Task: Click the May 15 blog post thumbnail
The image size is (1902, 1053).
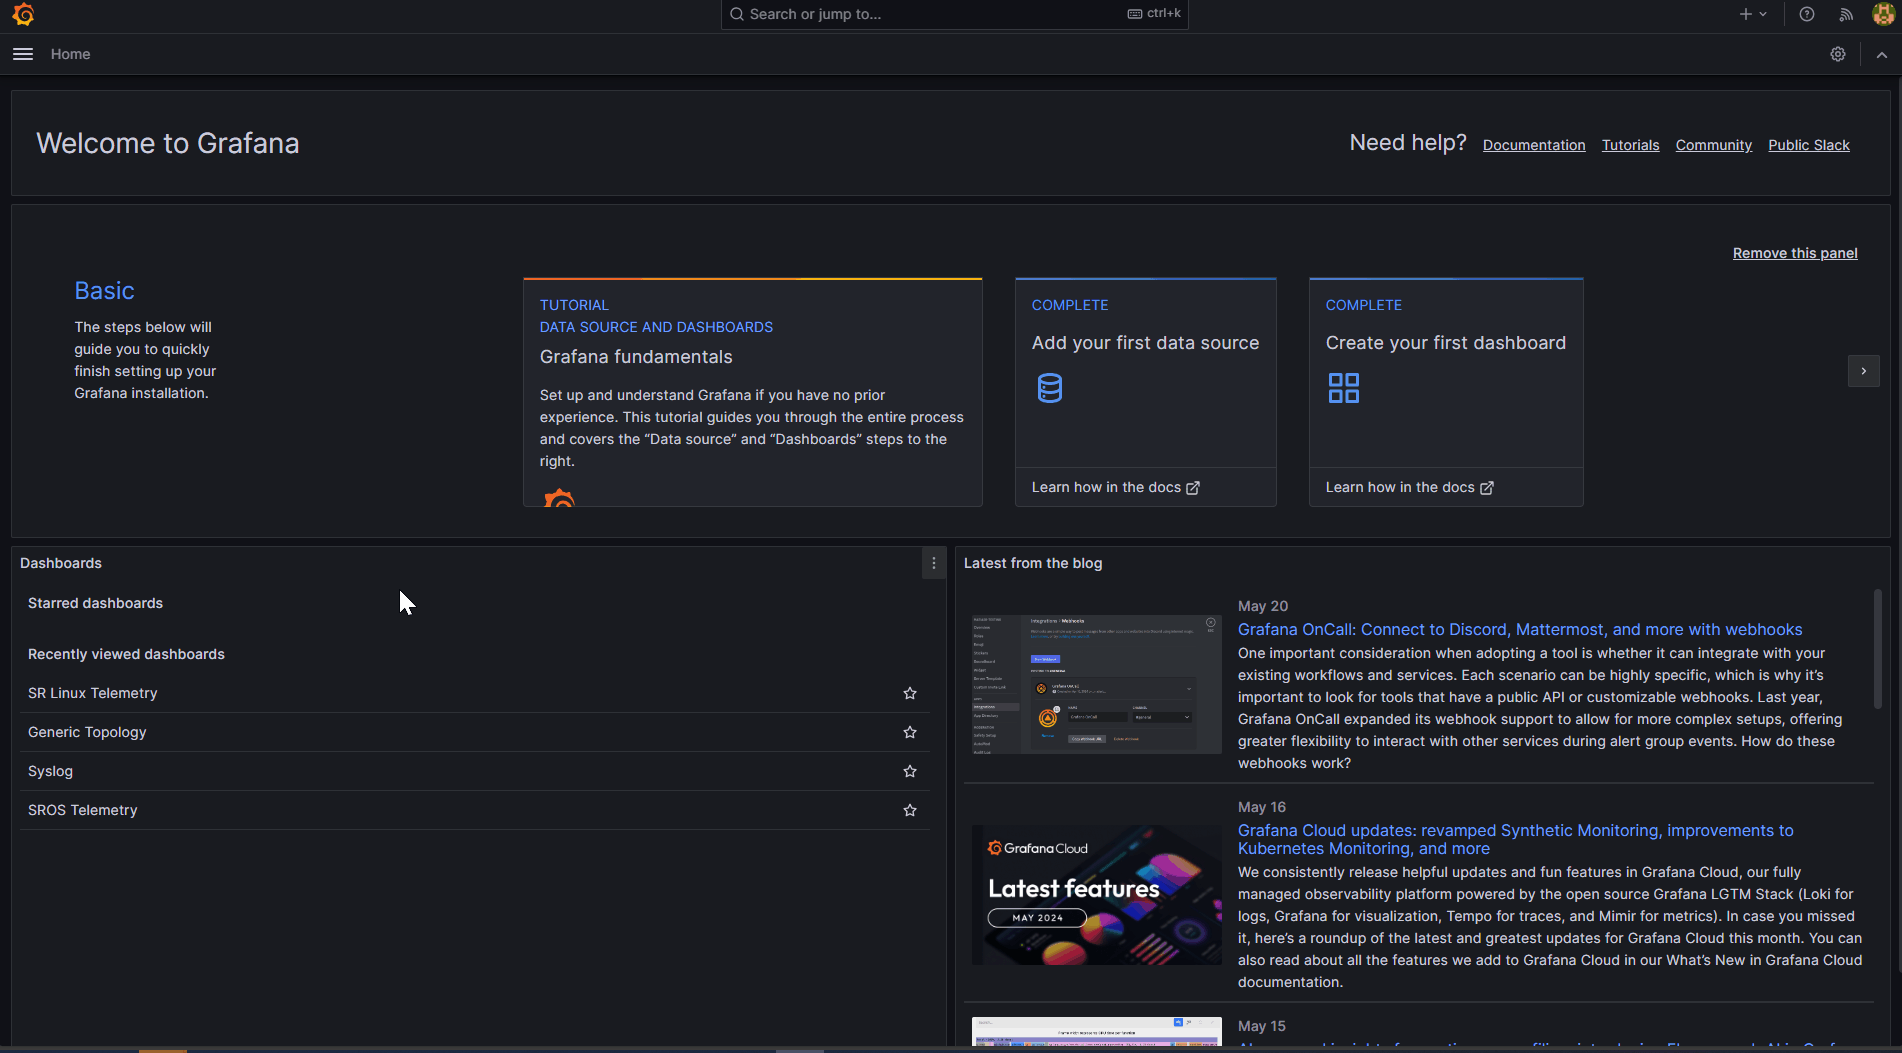Action: tap(1097, 1031)
